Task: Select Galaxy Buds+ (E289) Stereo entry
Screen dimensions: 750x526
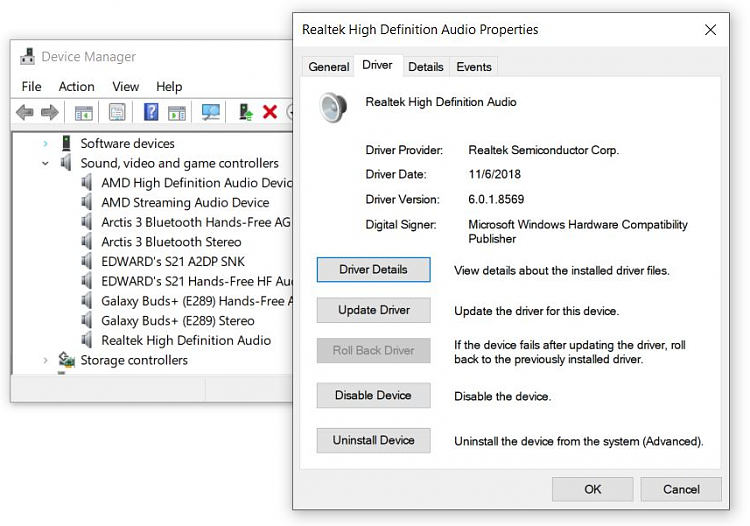Action: pos(177,320)
